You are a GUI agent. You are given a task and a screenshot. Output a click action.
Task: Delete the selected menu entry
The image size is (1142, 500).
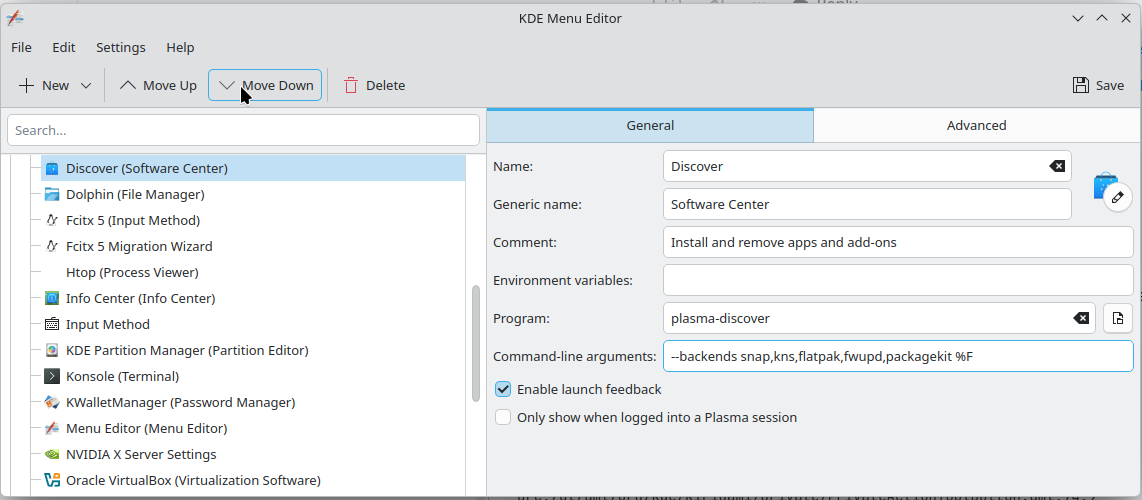coord(374,85)
